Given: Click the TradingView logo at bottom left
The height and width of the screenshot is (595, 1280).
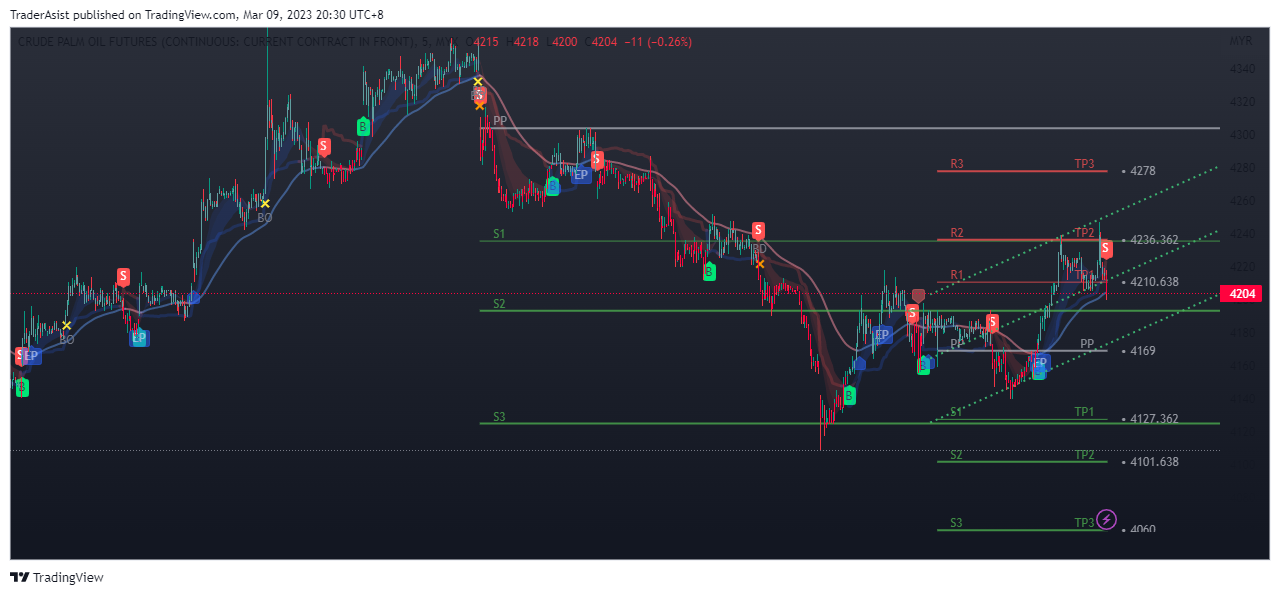Looking at the screenshot, I should pyautogui.click(x=56, y=577).
